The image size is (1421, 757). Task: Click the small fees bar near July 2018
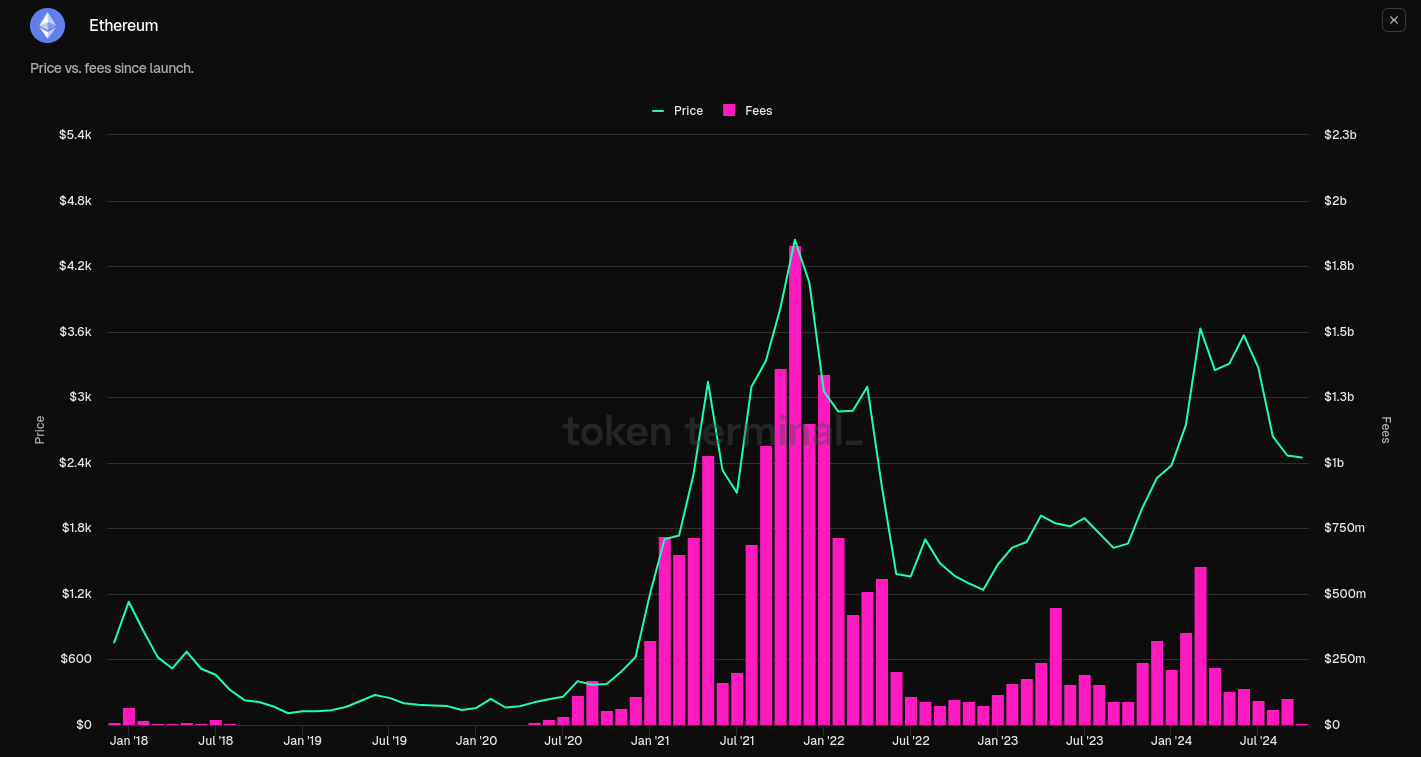click(x=216, y=722)
